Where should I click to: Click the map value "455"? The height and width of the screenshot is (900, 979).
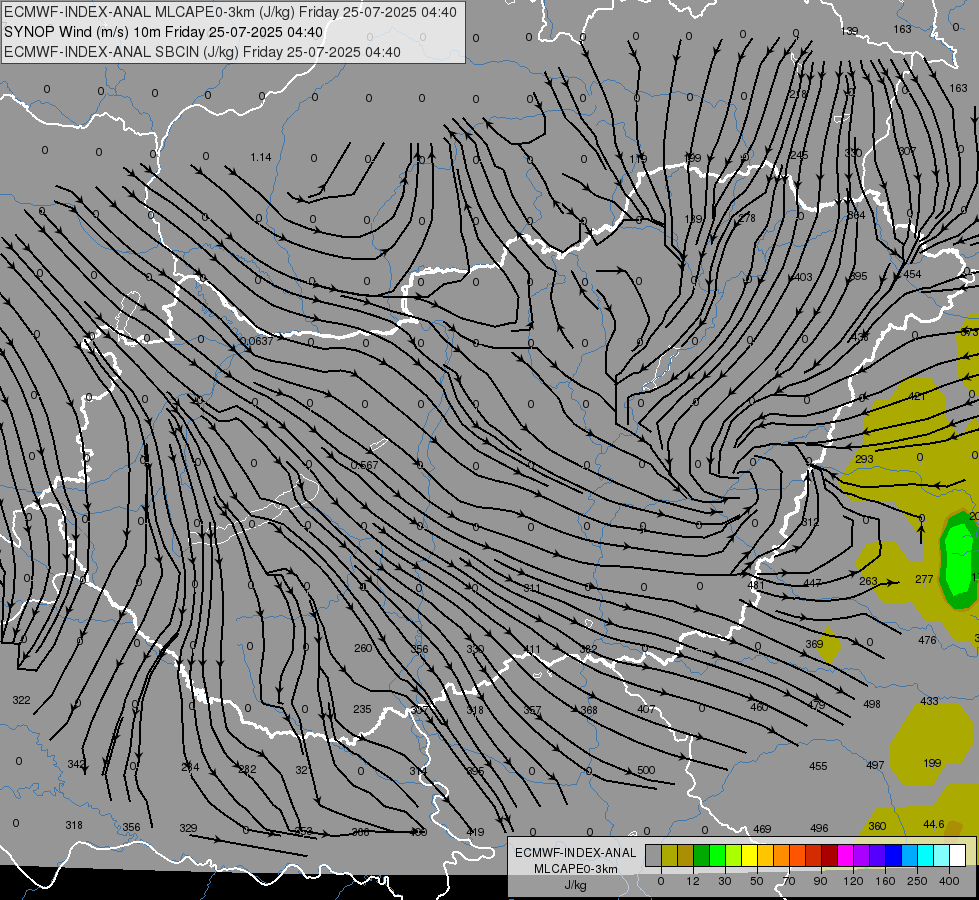[818, 766]
